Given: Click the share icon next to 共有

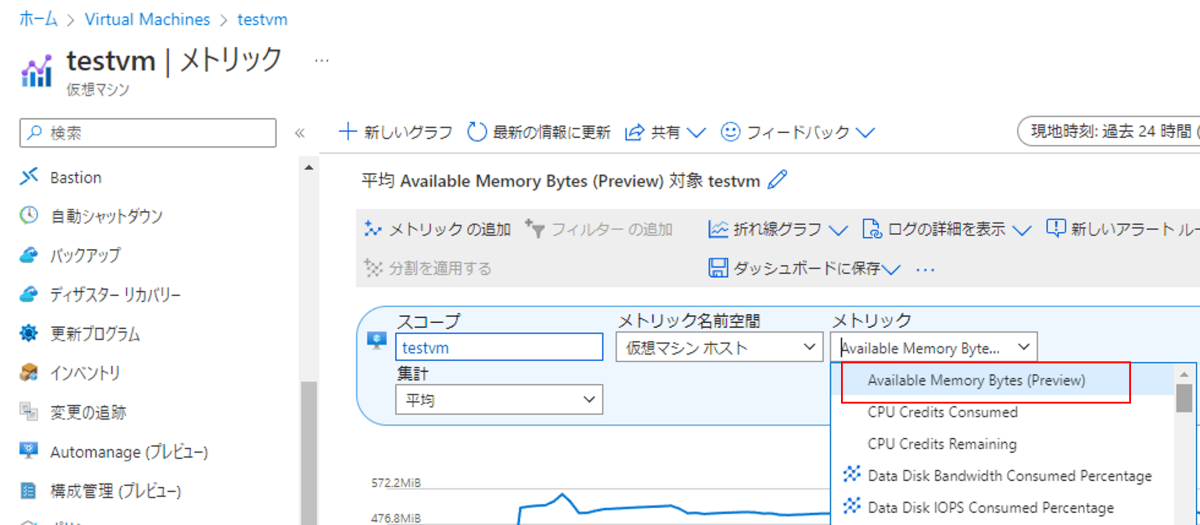Looking at the screenshot, I should pyautogui.click(x=635, y=132).
